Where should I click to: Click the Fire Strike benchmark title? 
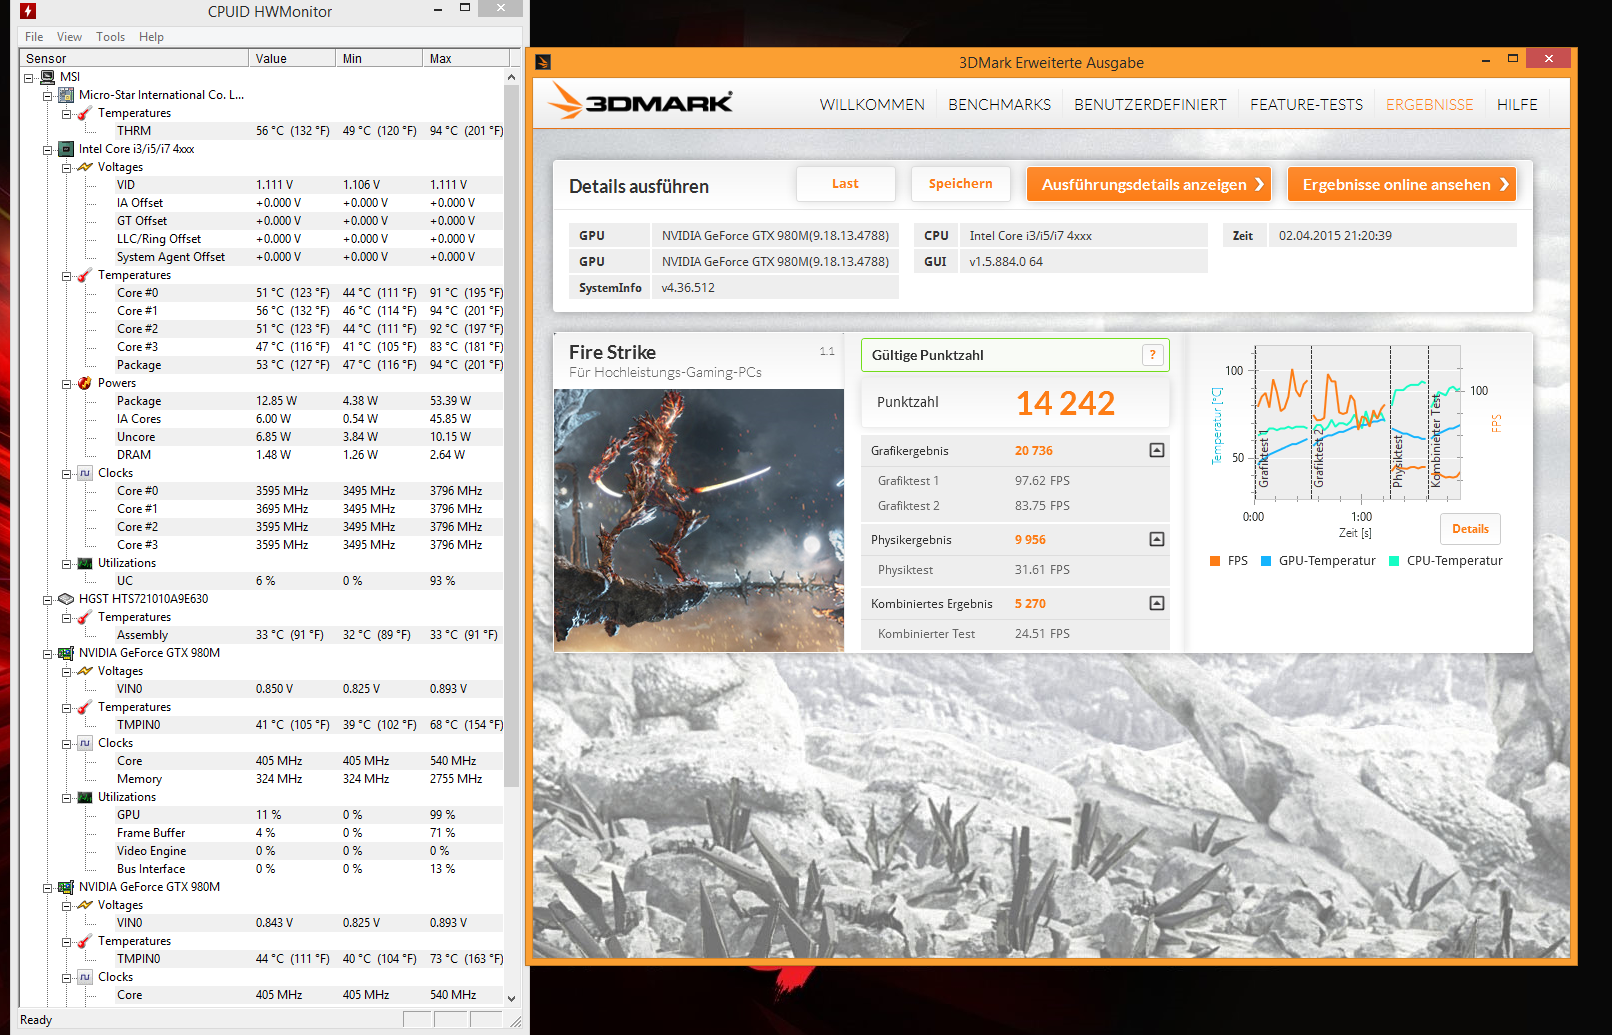click(x=612, y=352)
